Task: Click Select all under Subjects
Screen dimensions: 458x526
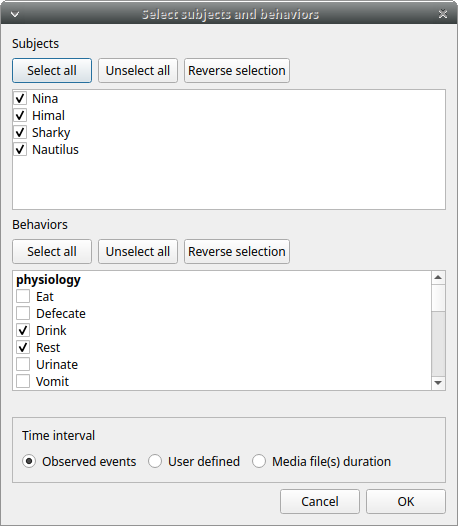Action: click(52, 70)
